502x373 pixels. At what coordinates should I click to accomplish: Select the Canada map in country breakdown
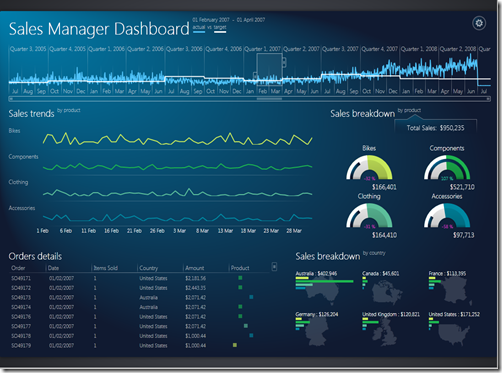(x=387, y=292)
